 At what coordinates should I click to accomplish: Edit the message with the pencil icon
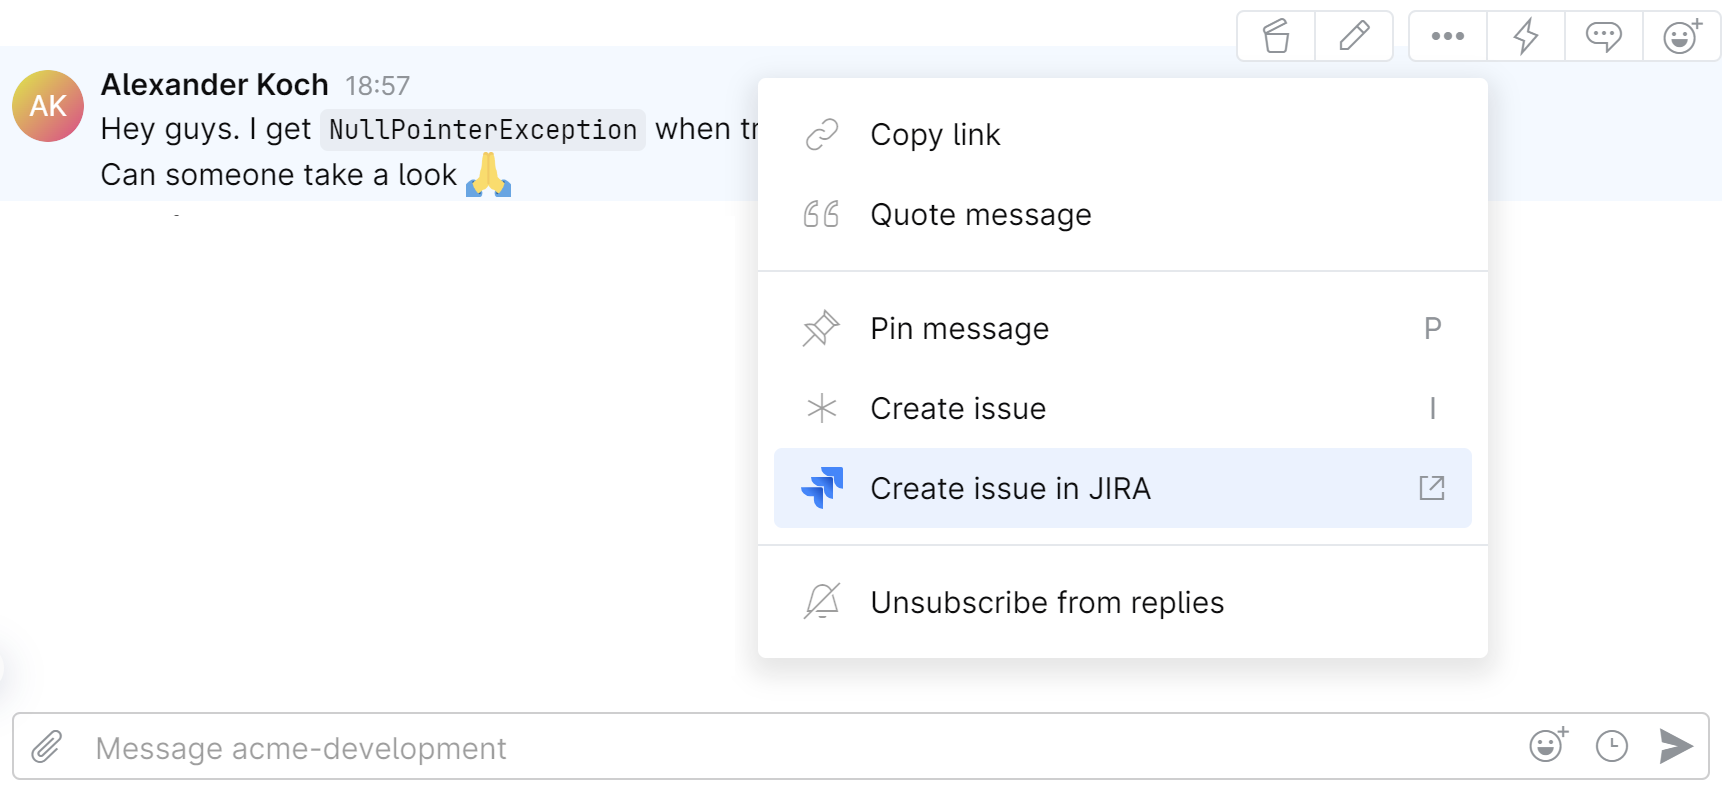click(x=1354, y=37)
